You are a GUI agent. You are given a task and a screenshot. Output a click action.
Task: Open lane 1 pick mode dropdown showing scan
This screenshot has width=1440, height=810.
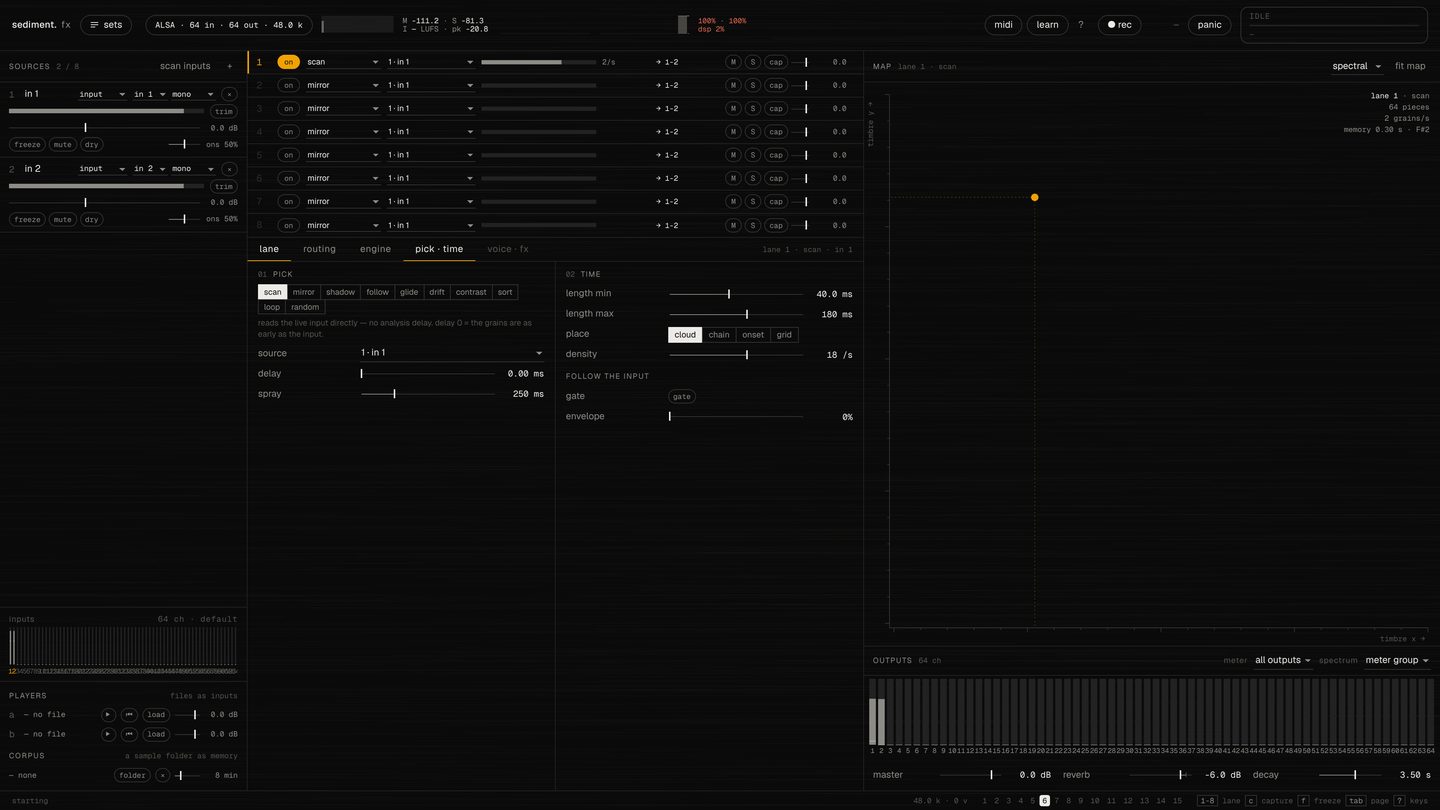pos(343,62)
